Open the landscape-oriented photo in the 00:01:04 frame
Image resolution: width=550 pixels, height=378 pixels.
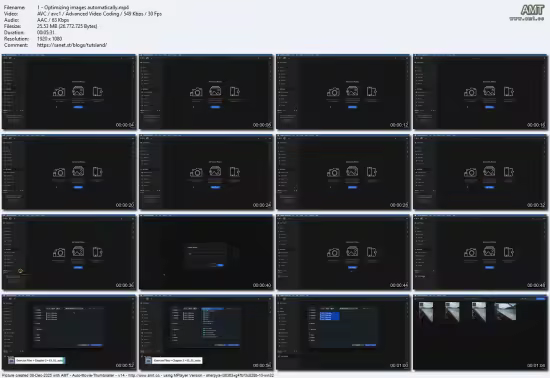[x=505, y=311]
